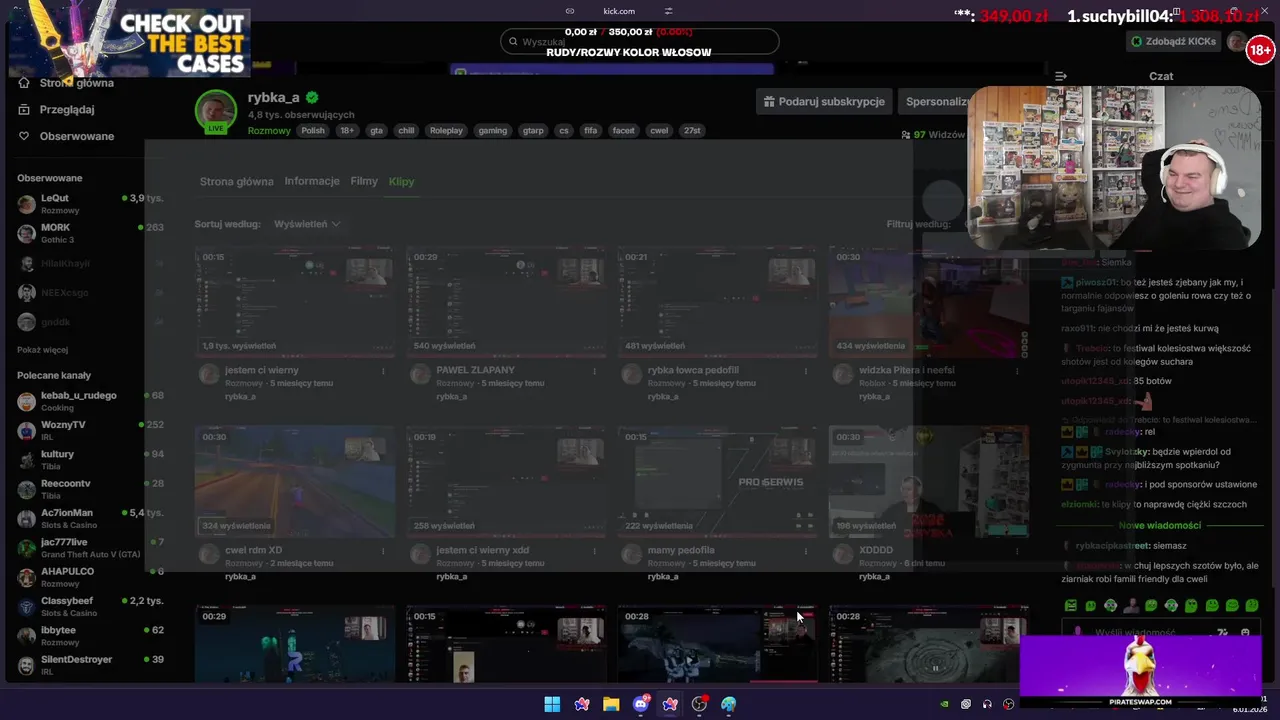Image resolution: width=1280 pixels, height=720 pixels.
Task: Click the Rozmowy category link under rybka_a
Action: tap(269, 131)
